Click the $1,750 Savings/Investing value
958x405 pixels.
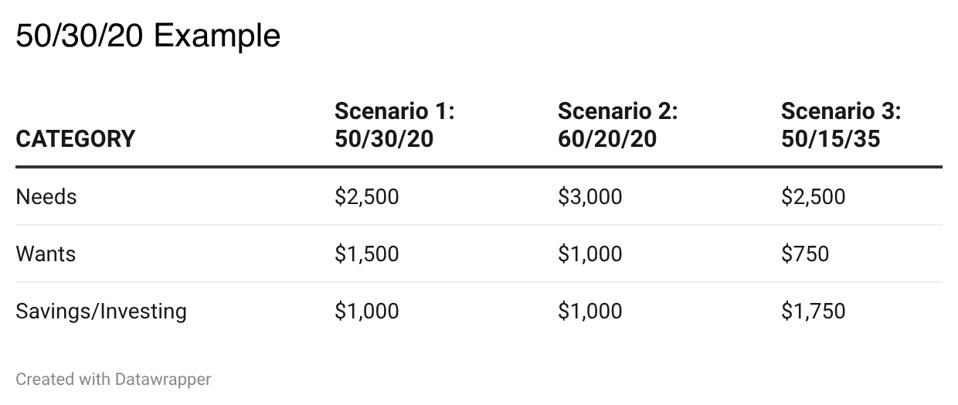coord(812,311)
